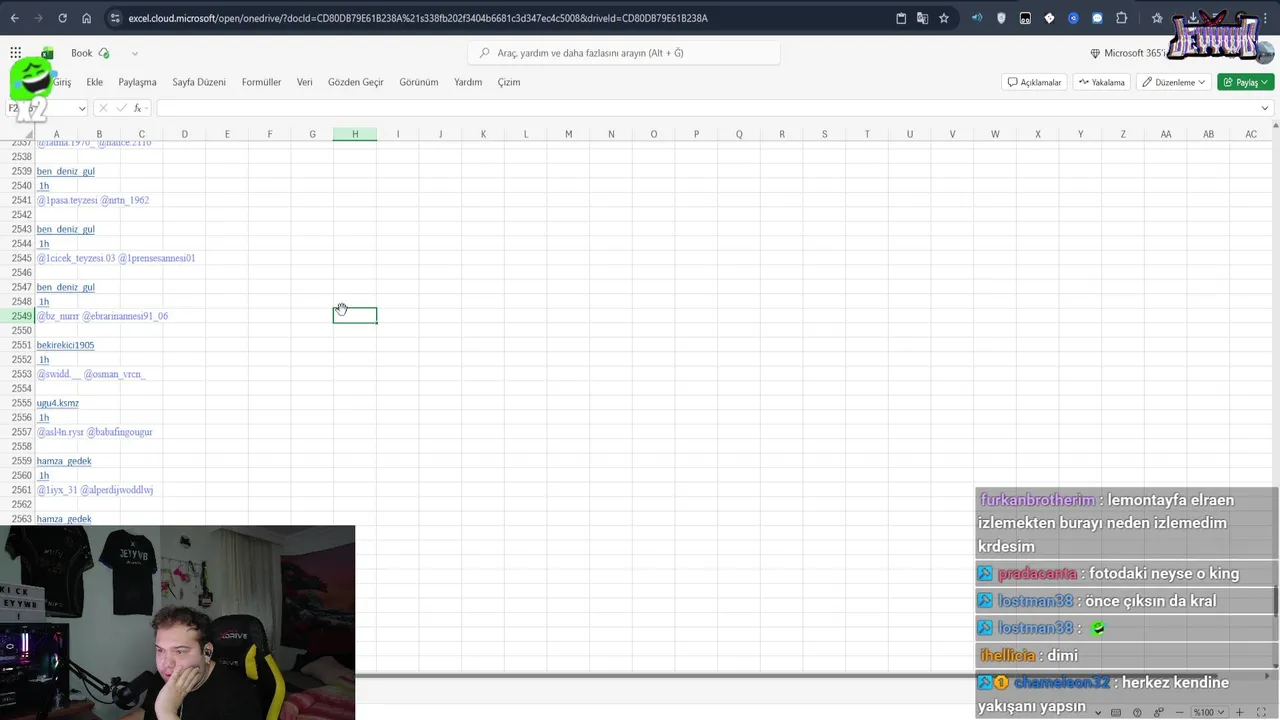This screenshot has height=720, width=1280.
Task: Open the shield extension icon
Action: (x=1002, y=18)
